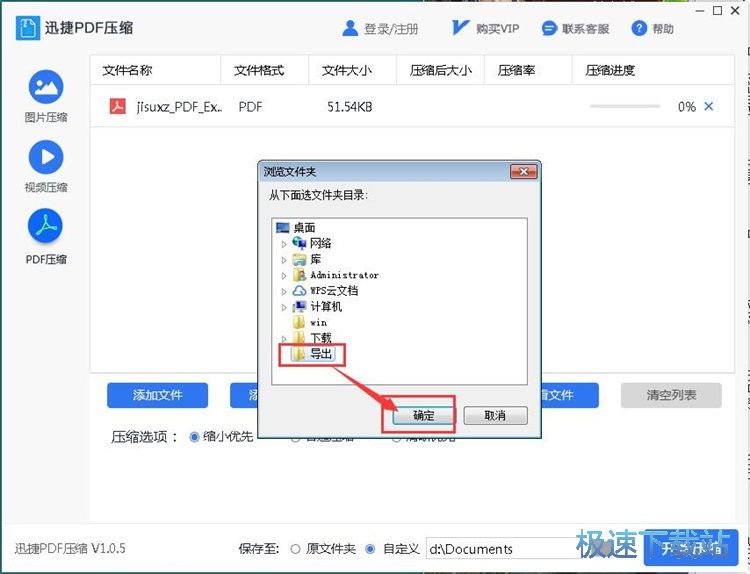Expand the 库 tree node

284,260
